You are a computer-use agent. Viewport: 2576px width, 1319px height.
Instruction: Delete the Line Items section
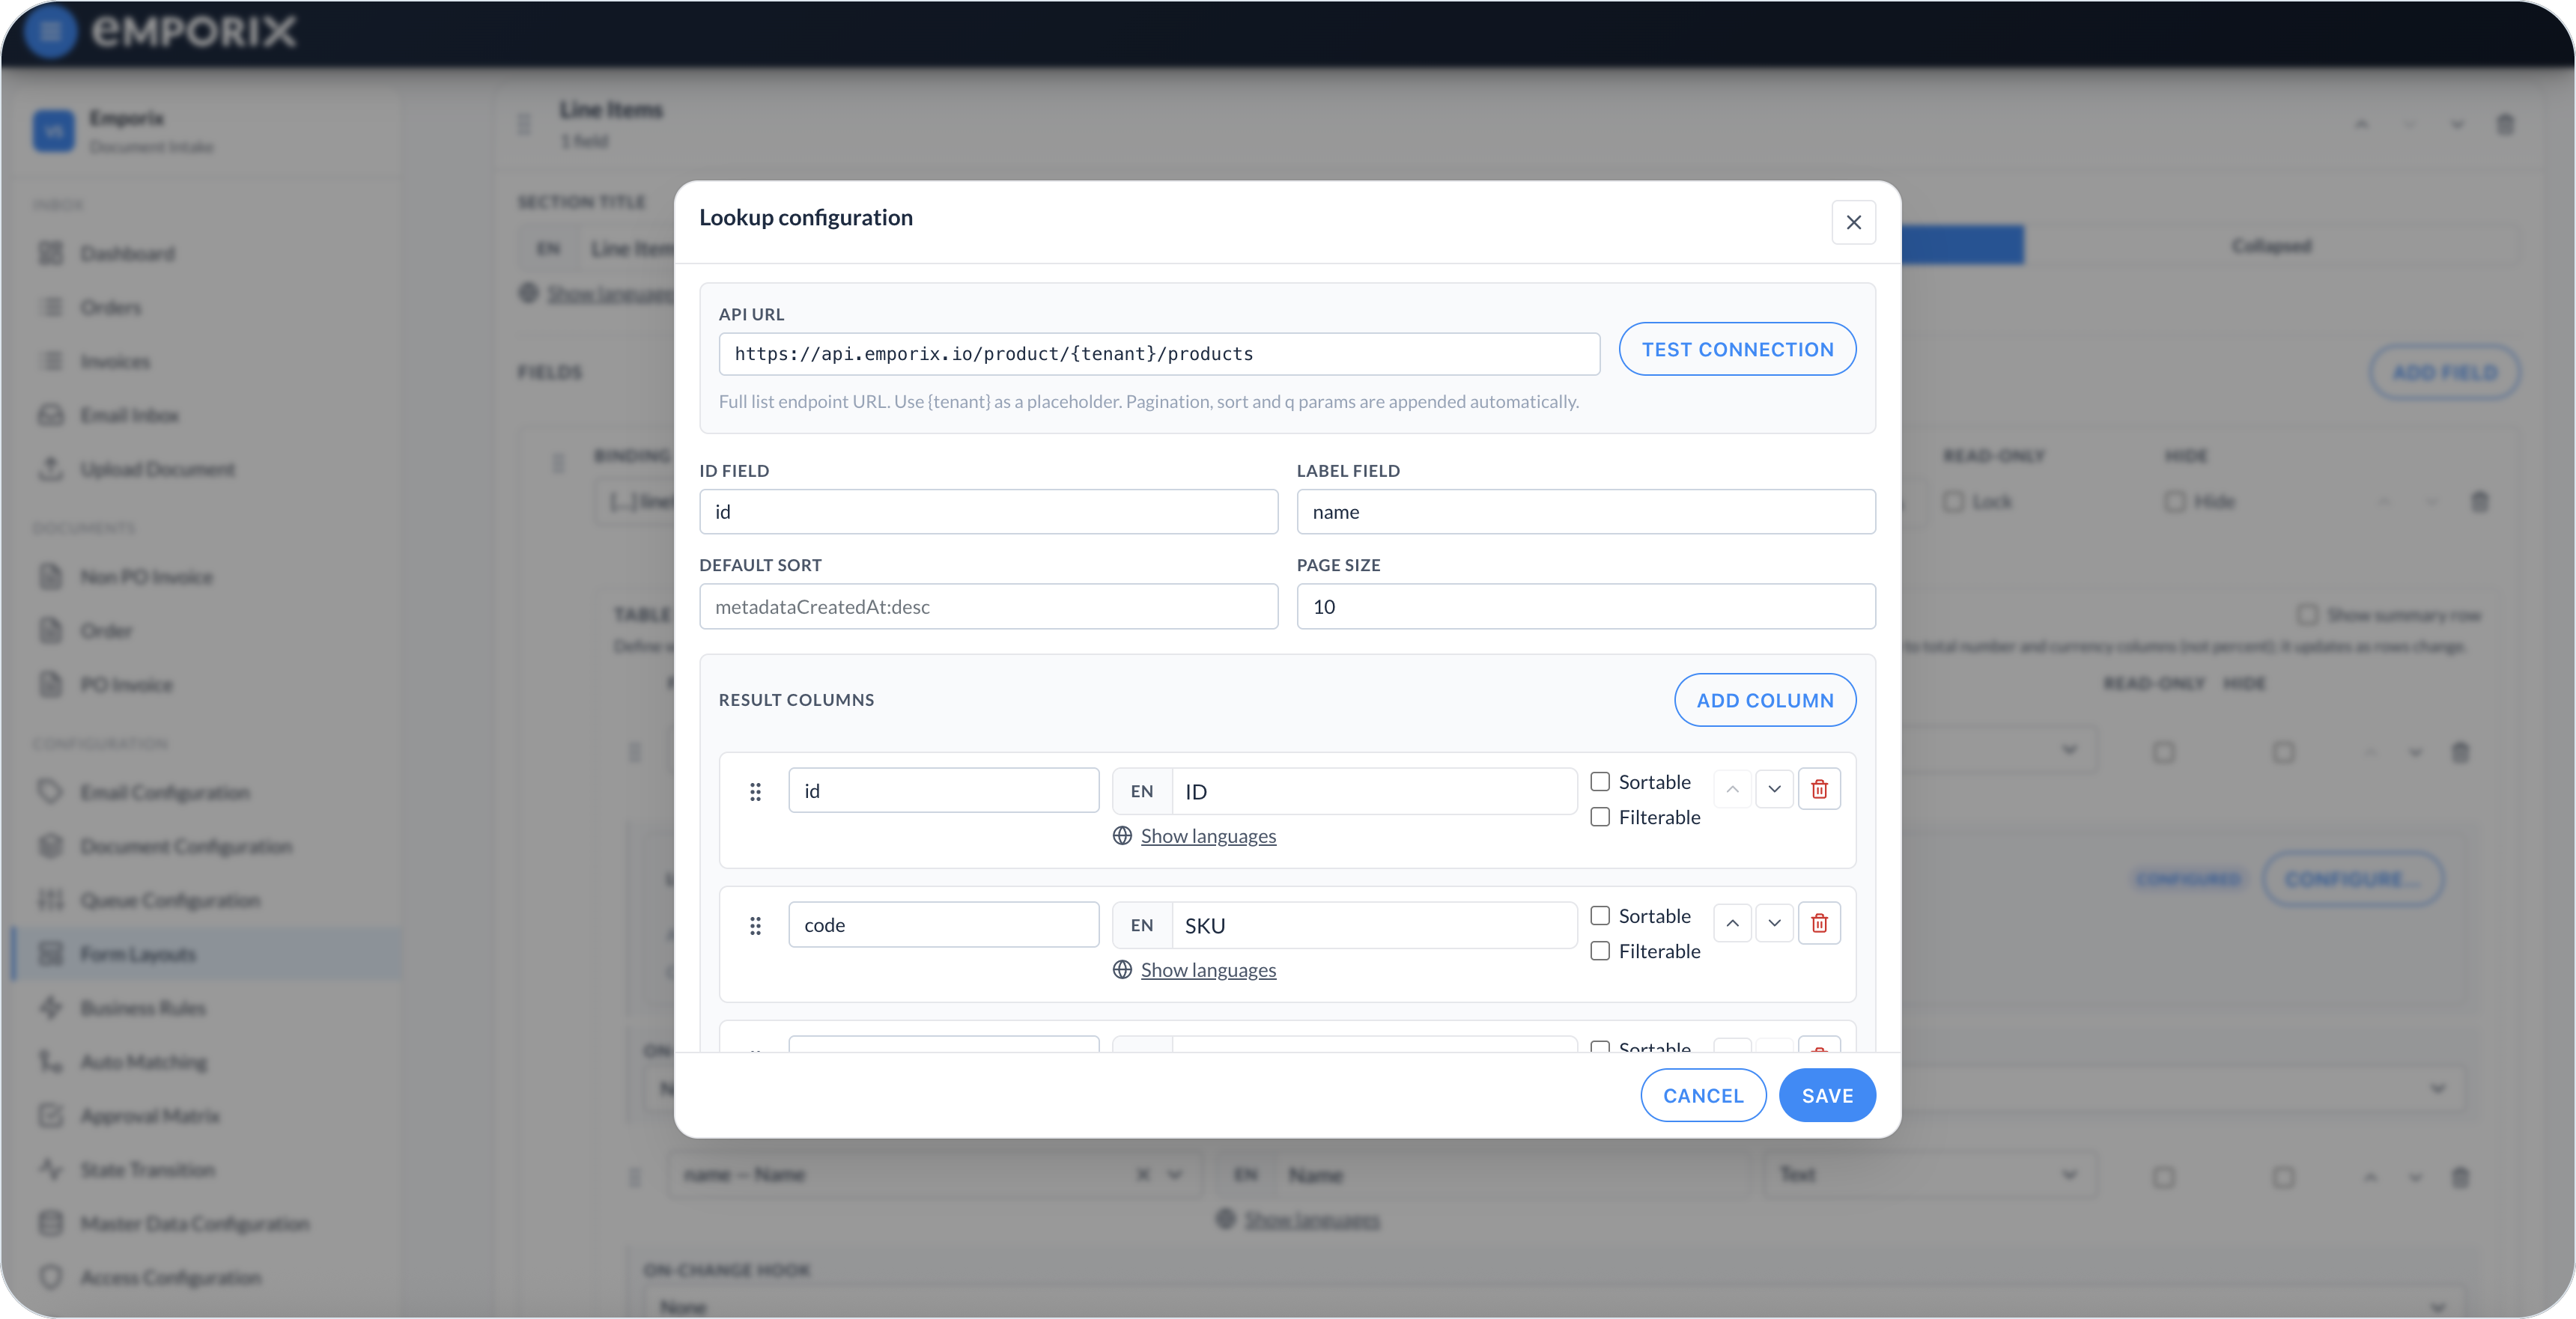point(2505,125)
